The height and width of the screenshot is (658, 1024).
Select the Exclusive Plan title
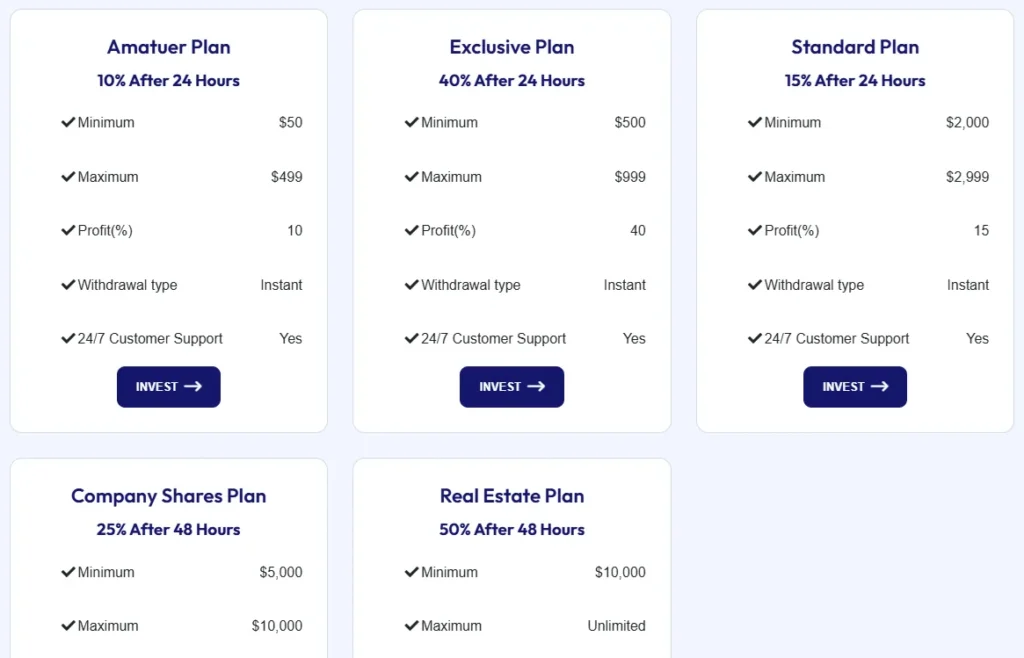point(512,47)
